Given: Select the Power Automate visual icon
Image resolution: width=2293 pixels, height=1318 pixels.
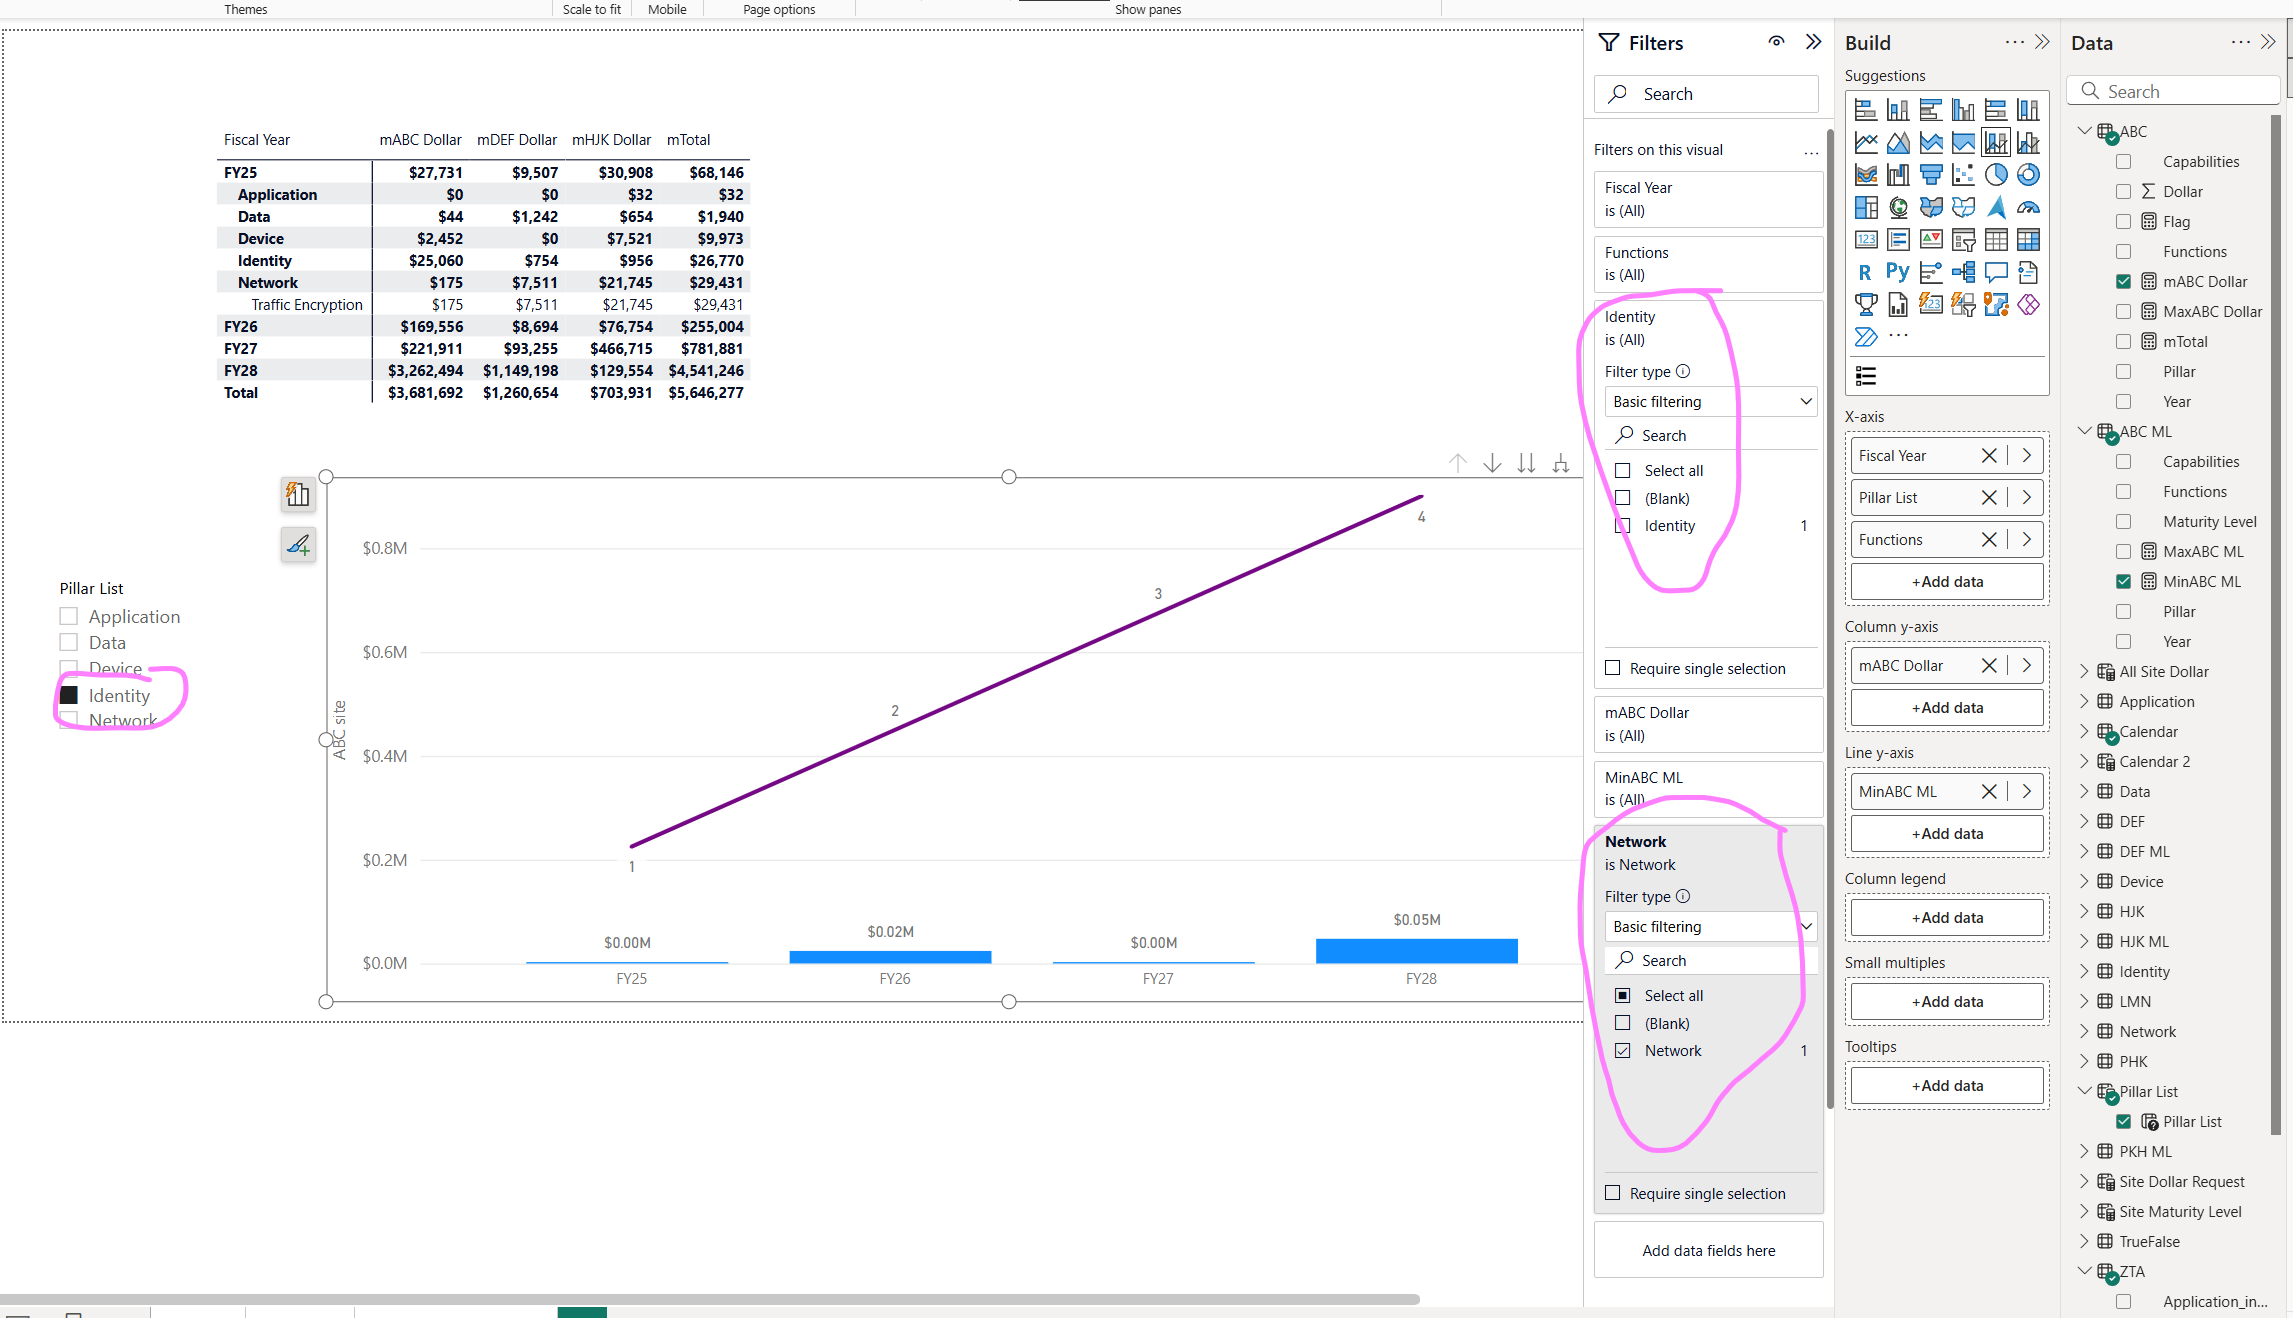Looking at the screenshot, I should coord(1866,337).
